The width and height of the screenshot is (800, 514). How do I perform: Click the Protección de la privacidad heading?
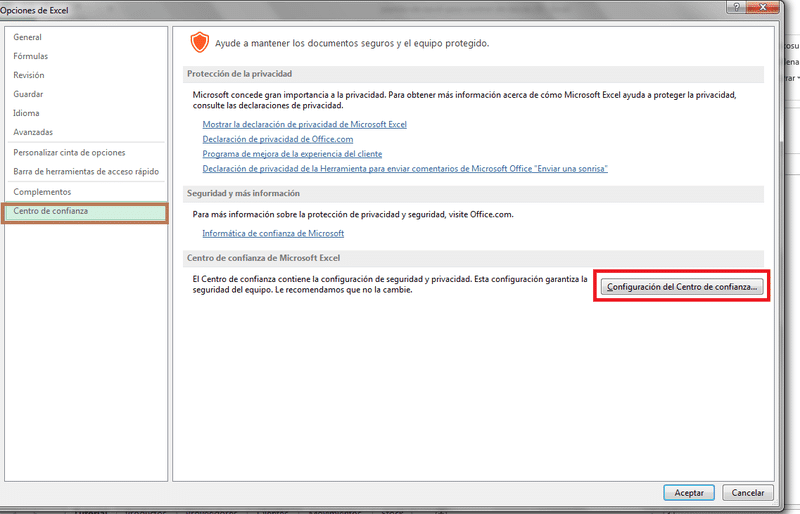click(x=239, y=74)
